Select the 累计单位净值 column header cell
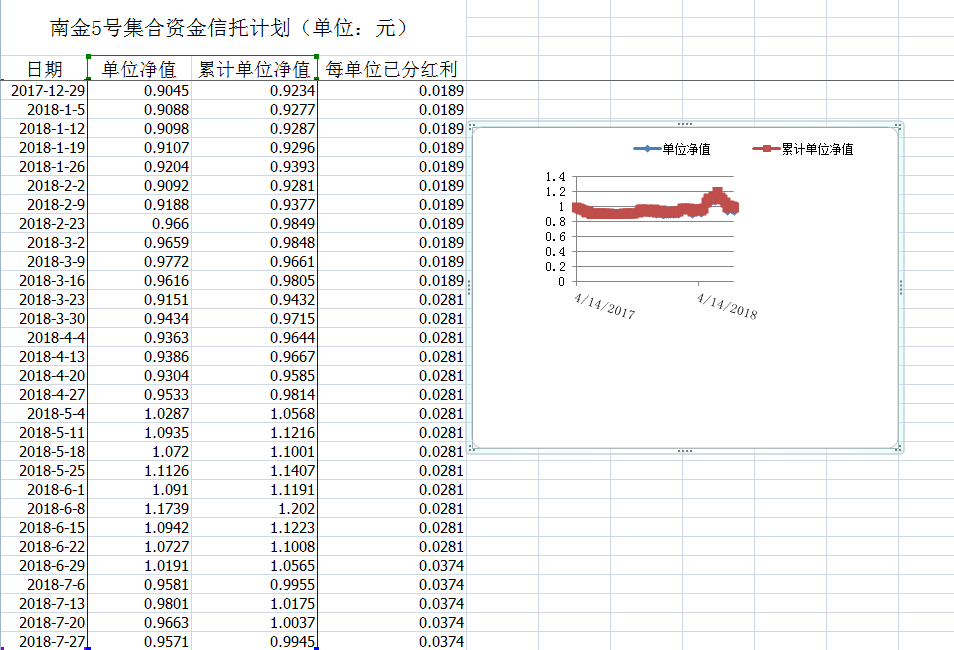This screenshot has width=954, height=650. click(x=254, y=69)
